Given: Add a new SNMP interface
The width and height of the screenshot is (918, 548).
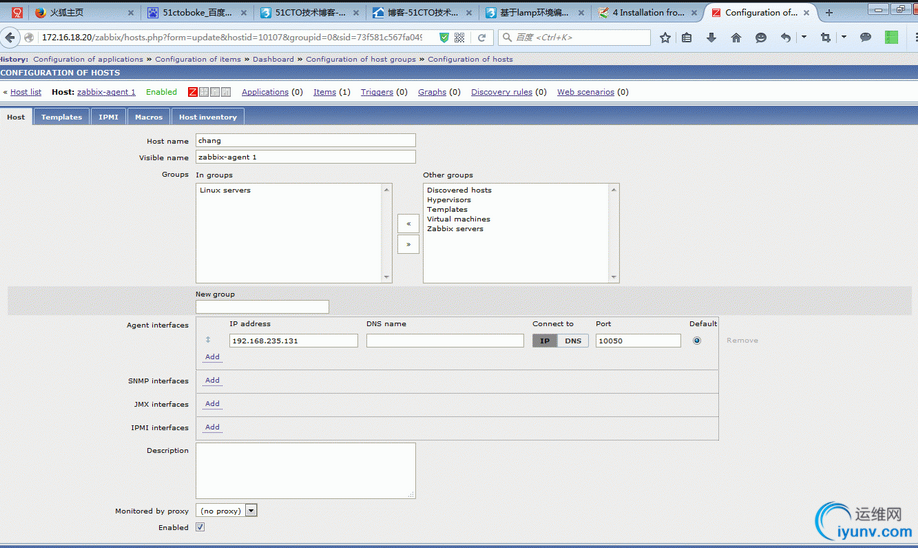Looking at the screenshot, I should (212, 381).
